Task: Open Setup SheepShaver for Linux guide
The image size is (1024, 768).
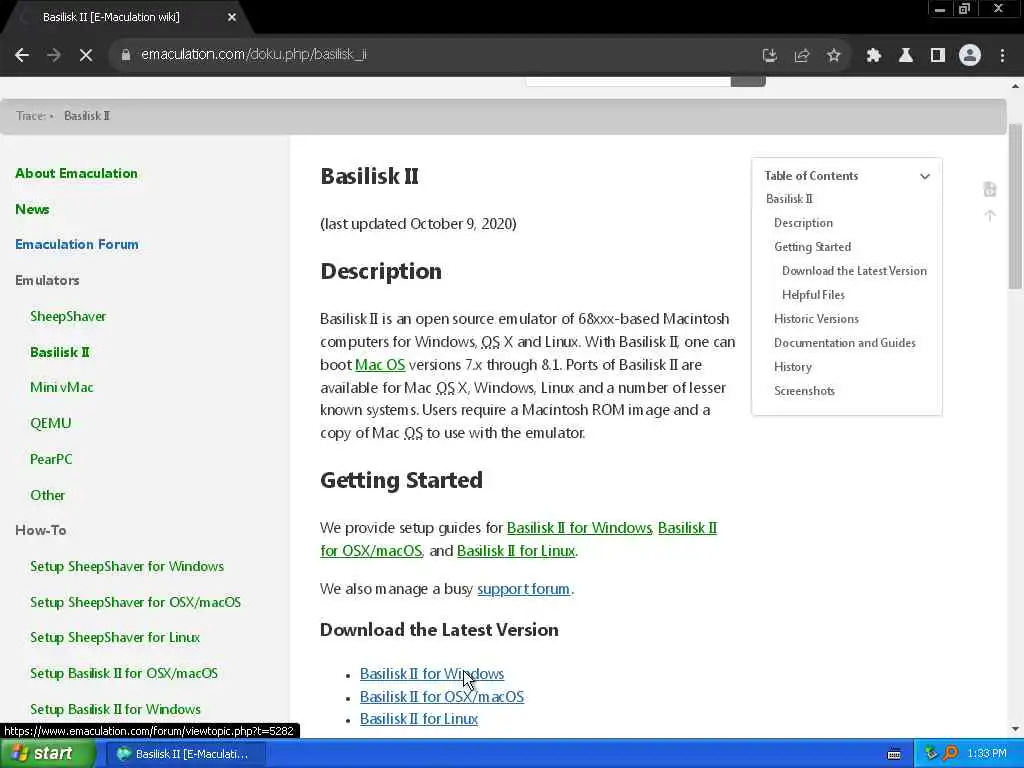Action: coord(115,638)
